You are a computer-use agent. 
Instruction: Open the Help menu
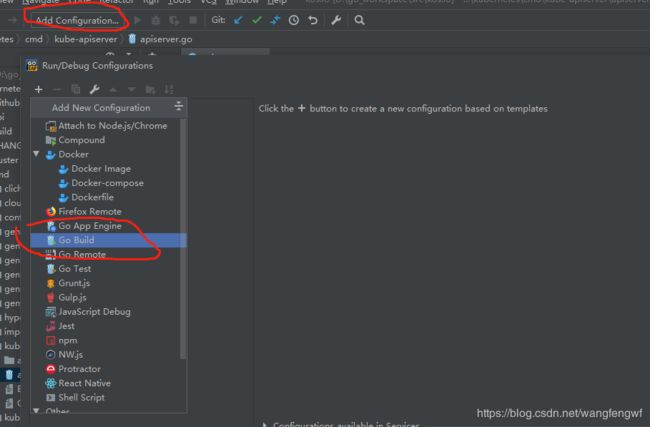(x=276, y=2)
